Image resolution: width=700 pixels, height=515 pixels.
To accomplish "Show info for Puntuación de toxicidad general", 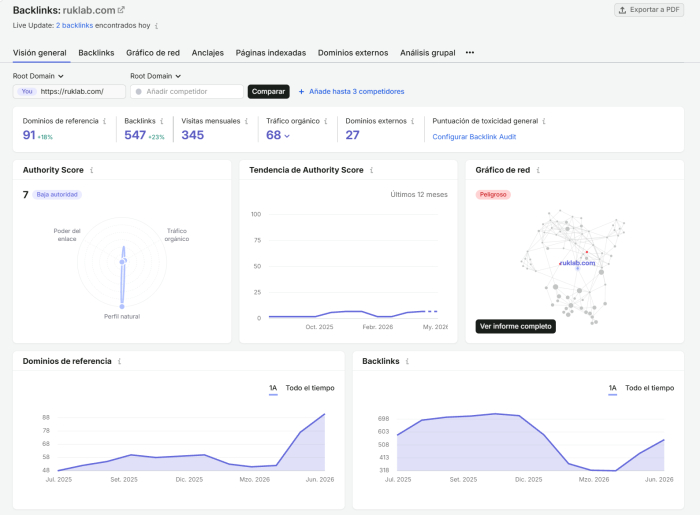I will pyautogui.click(x=544, y=121).
